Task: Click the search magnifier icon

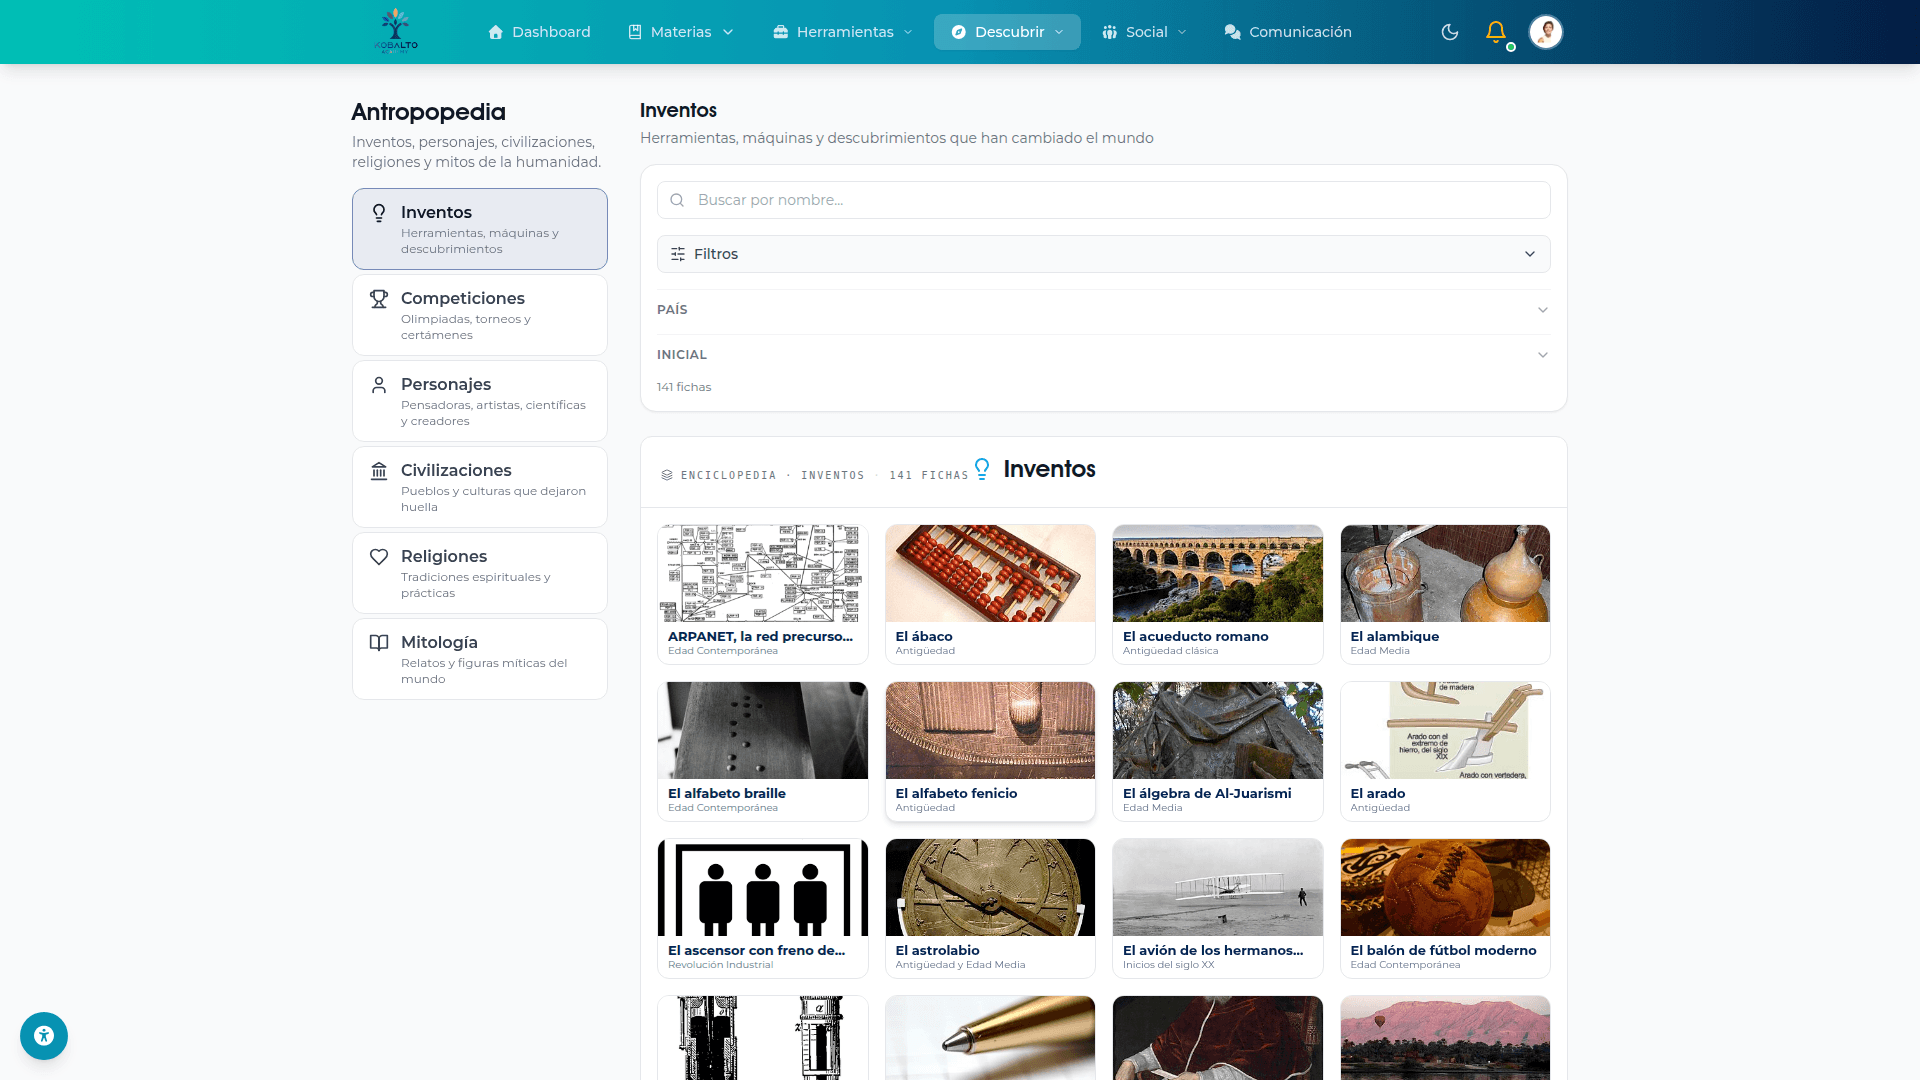Action: tap(677, 200)
